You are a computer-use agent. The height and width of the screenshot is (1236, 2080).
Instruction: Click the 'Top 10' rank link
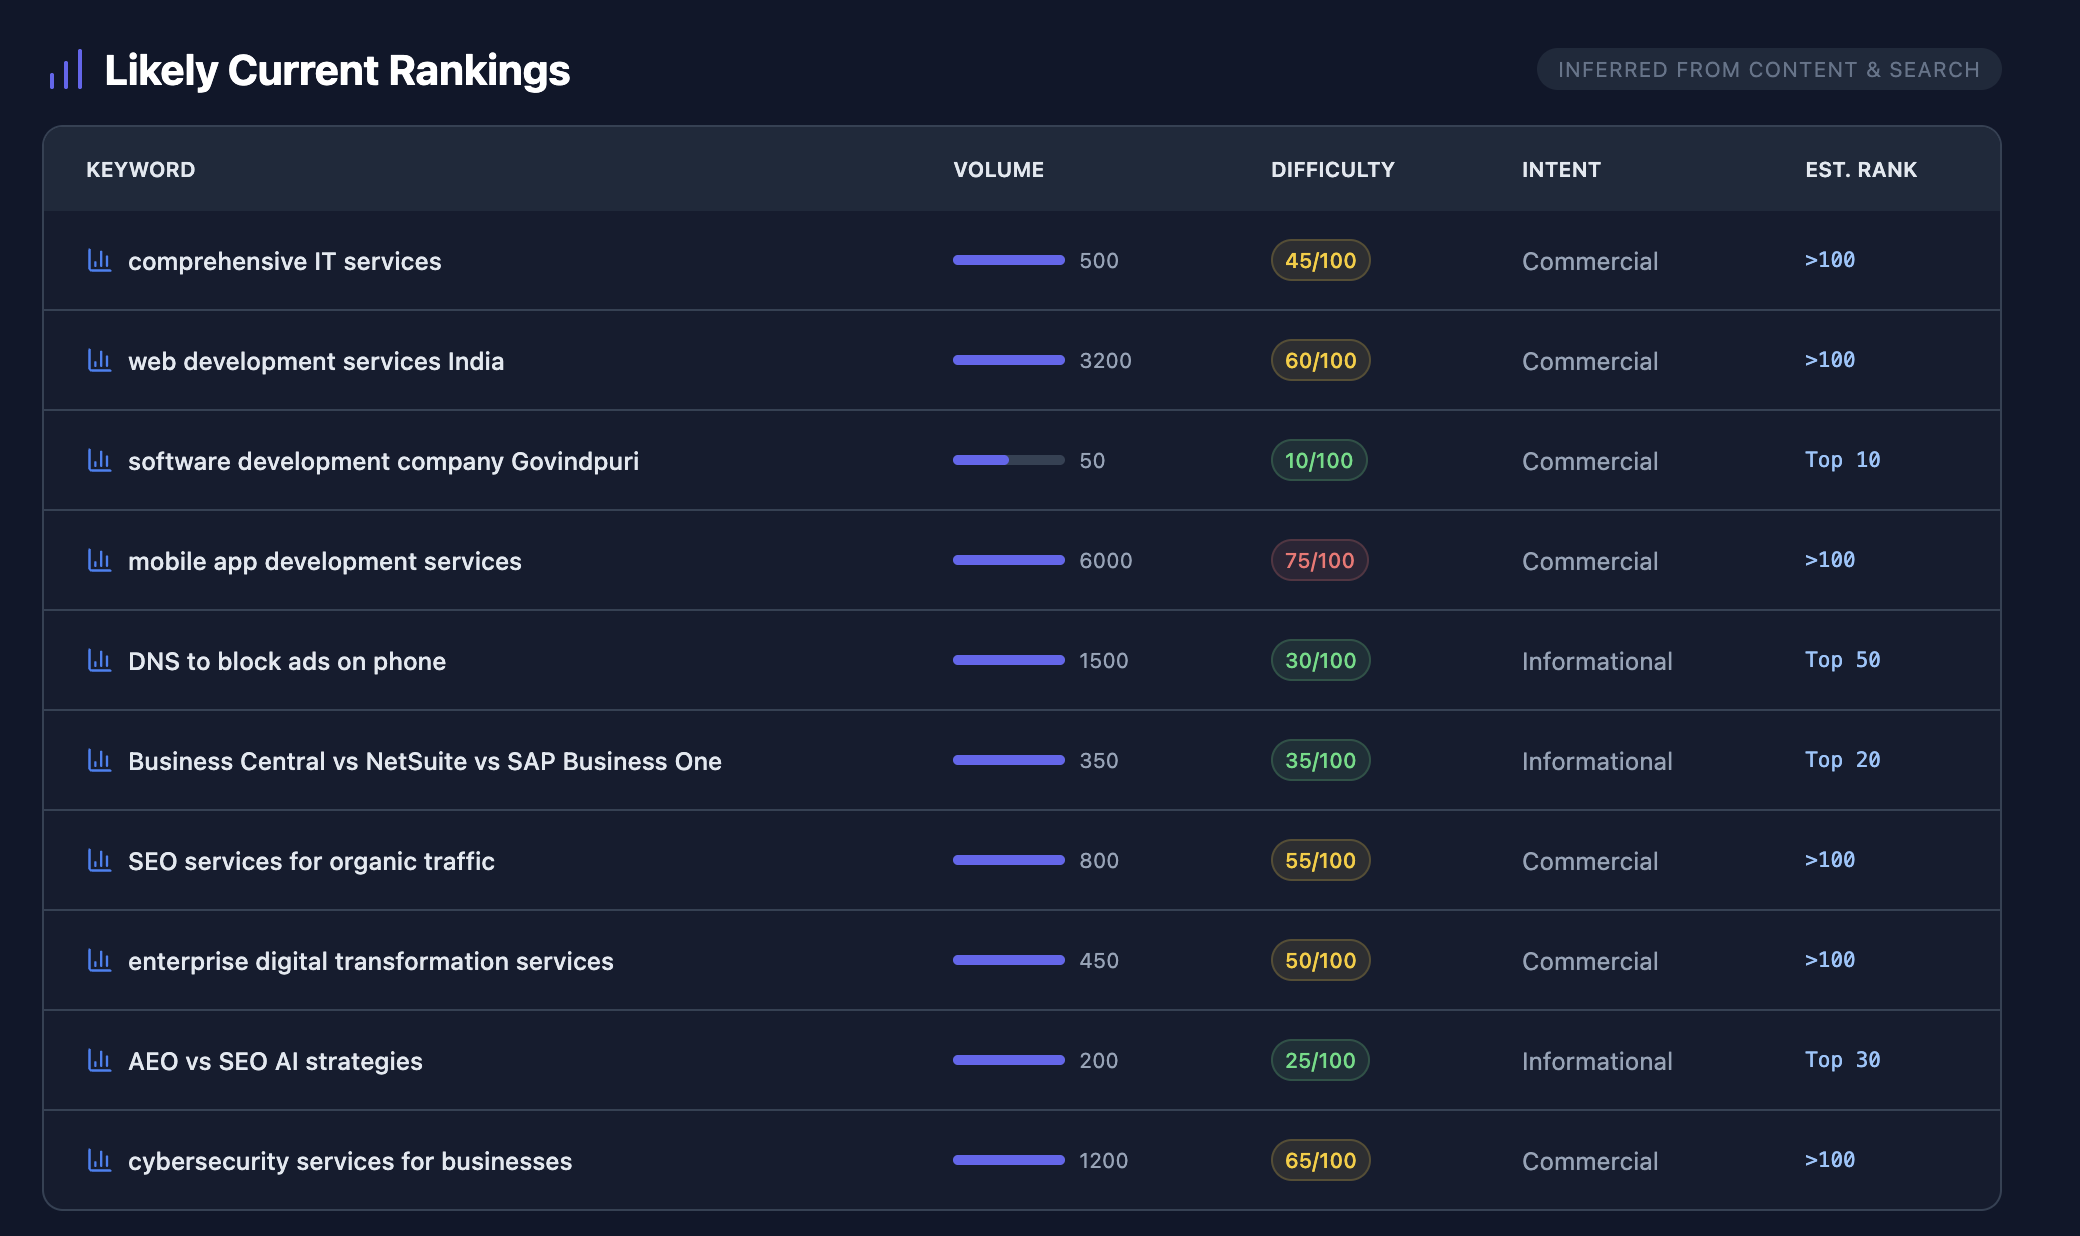(1841, 460)
